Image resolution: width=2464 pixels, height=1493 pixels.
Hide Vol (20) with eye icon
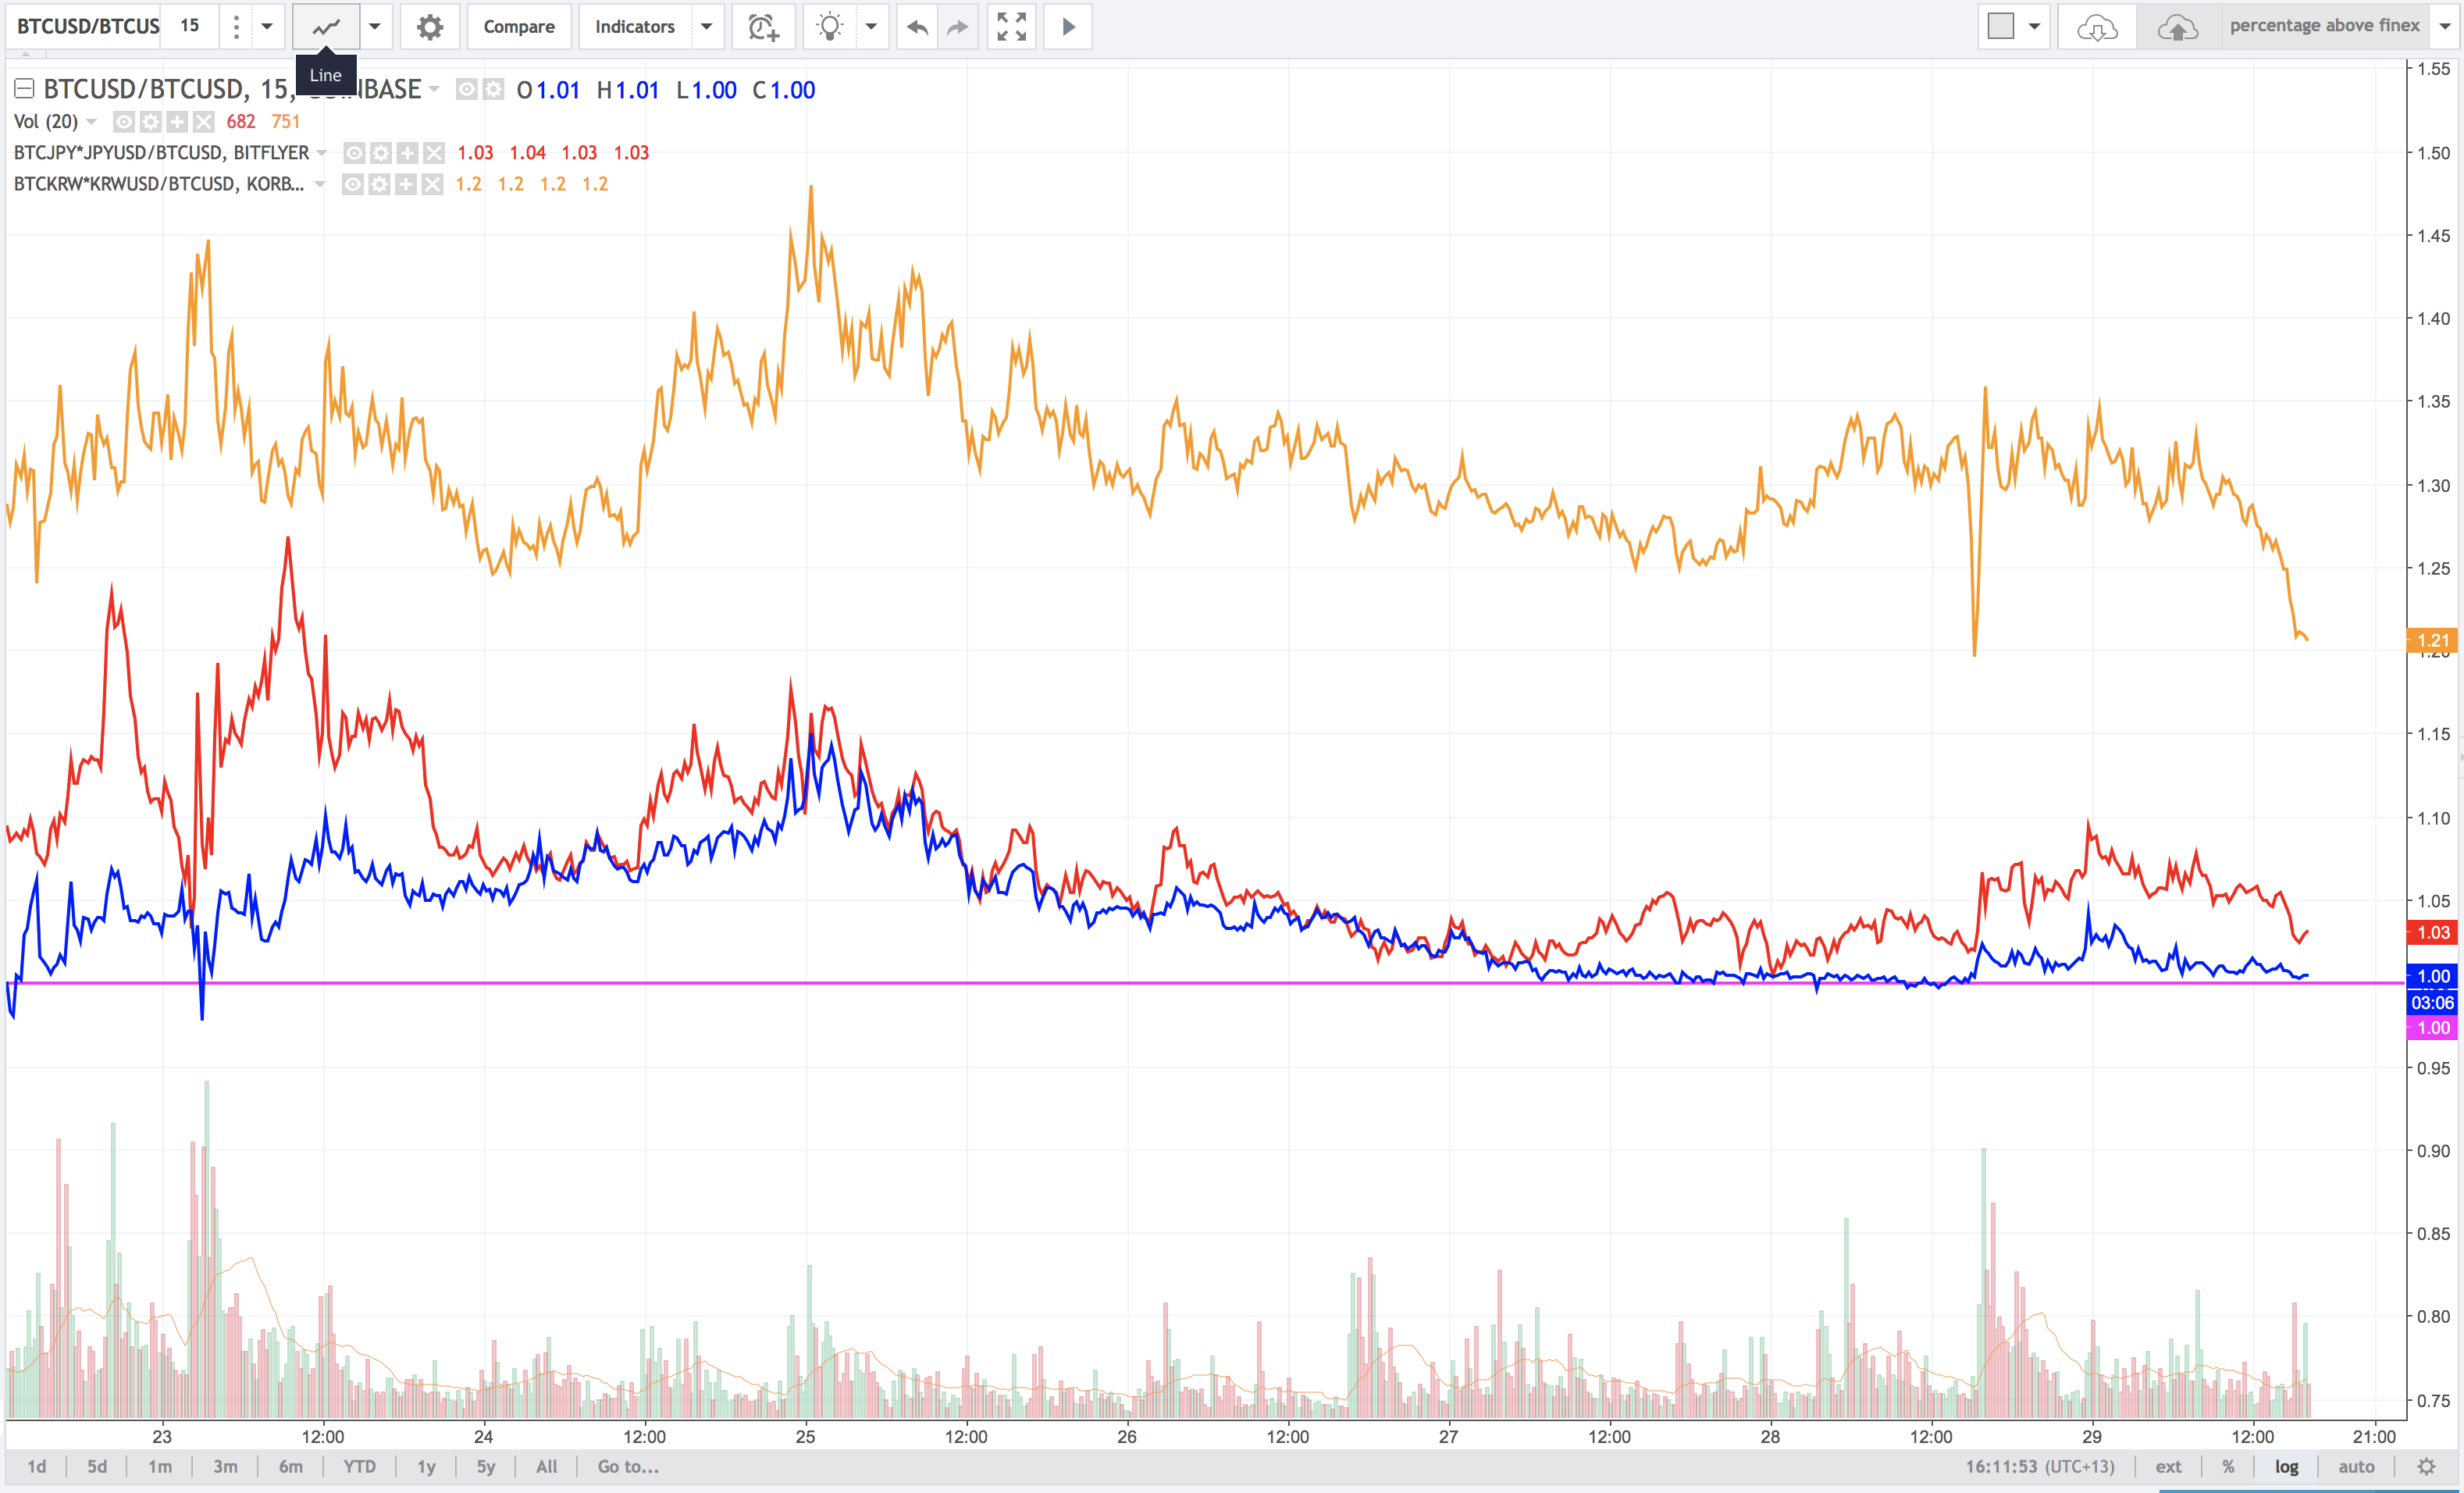pyautogui.click(x=123, y=122)
